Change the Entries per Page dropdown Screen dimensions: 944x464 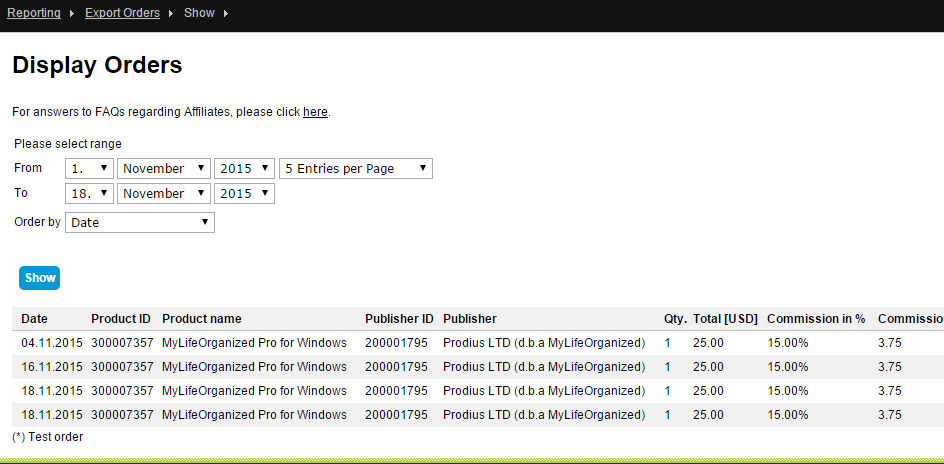[355, 169]
